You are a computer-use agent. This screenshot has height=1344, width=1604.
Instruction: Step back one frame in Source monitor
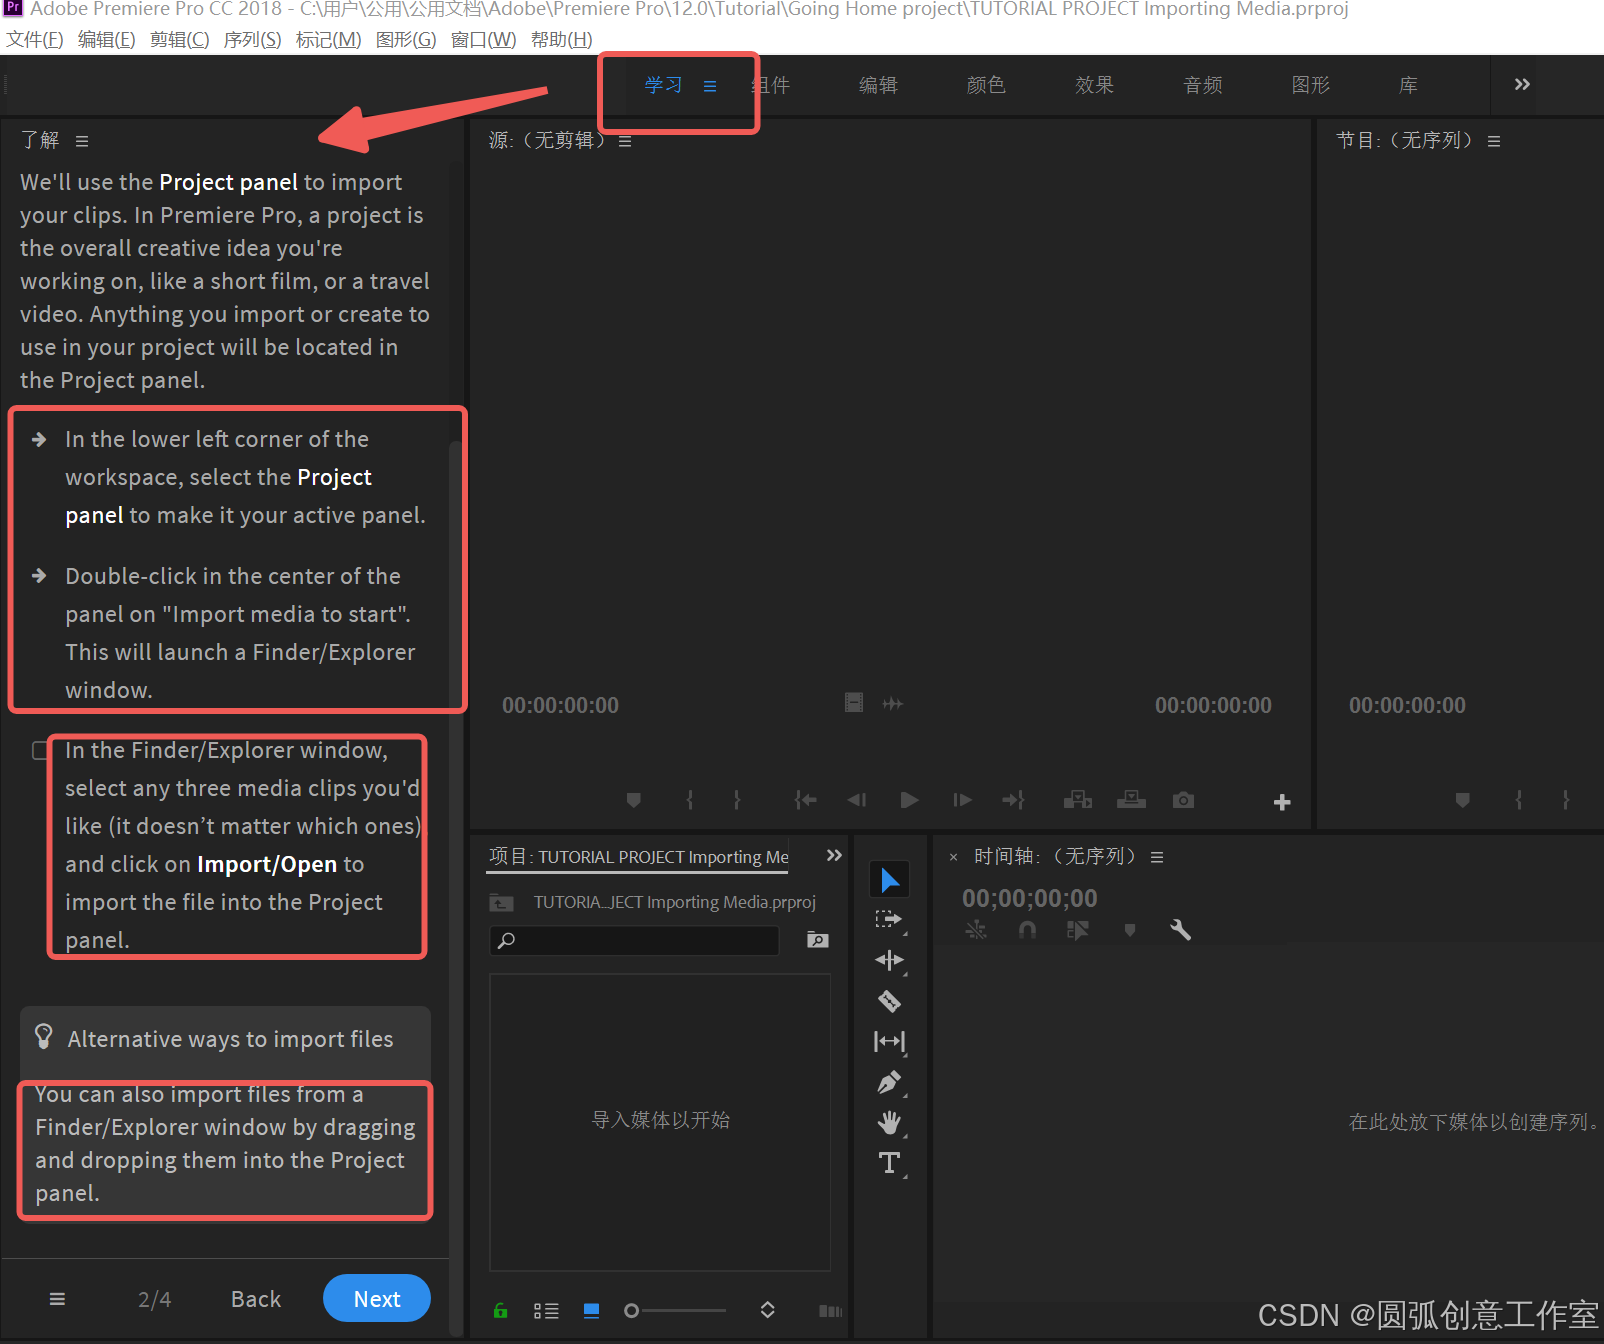point(857,800)
